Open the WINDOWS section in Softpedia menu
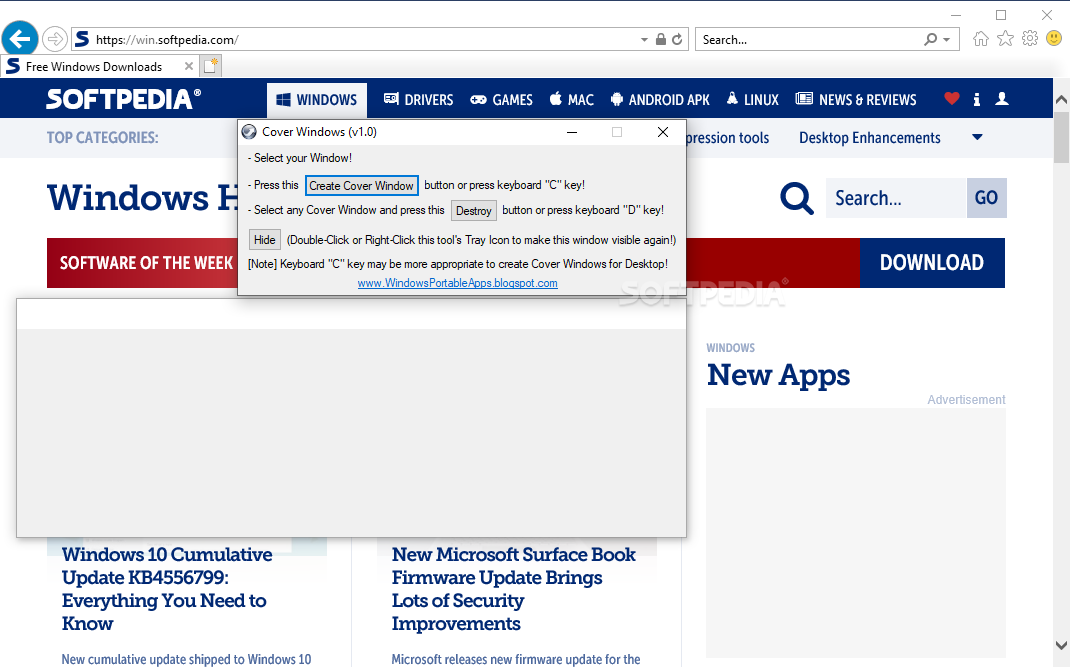The height and width of the screenshot is (667, 1070). (317, 100)
